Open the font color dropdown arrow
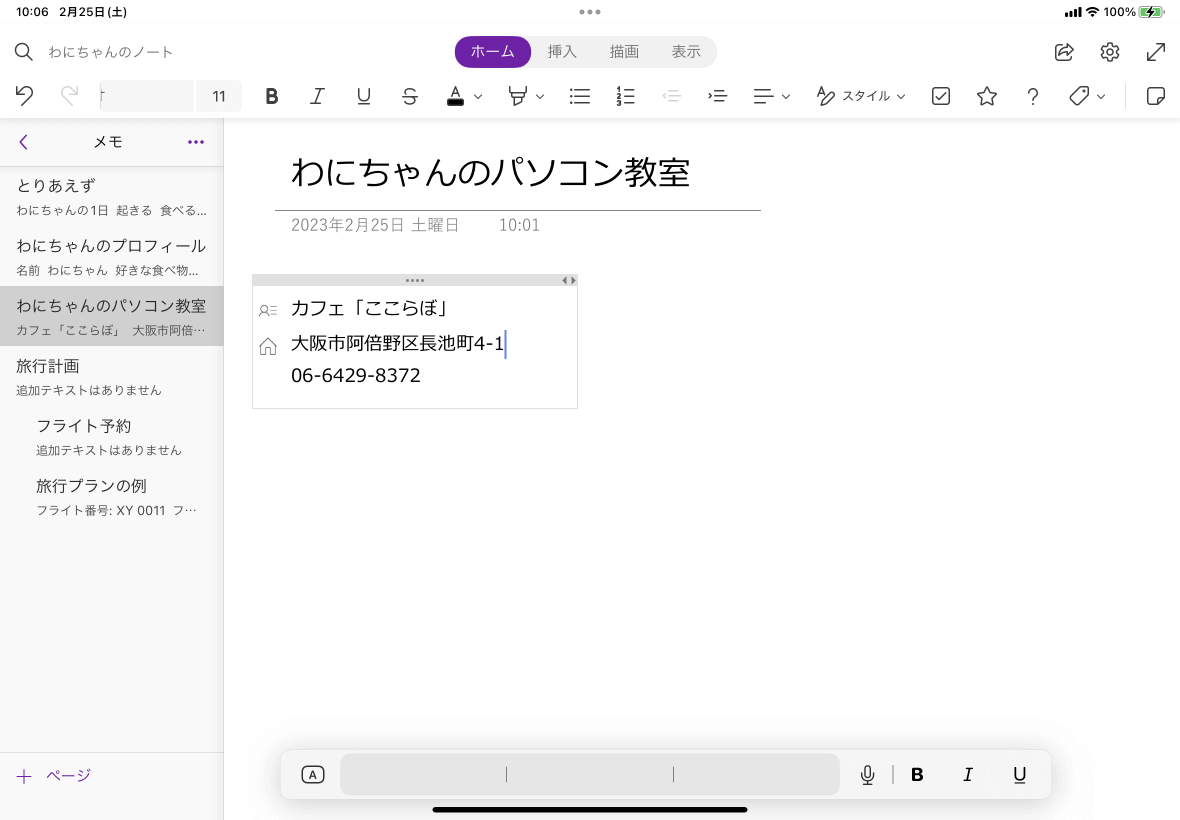Screen dimensions: 1180x820 (478, 96)
